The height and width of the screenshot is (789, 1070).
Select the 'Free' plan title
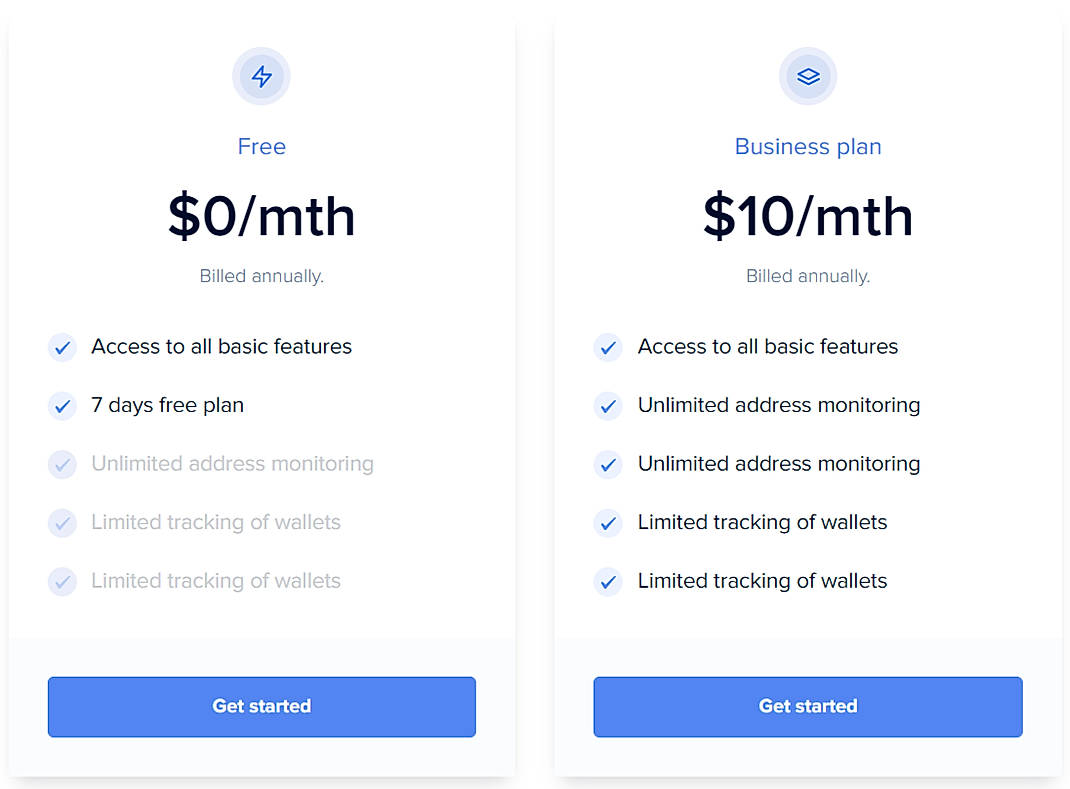[261, 146]
